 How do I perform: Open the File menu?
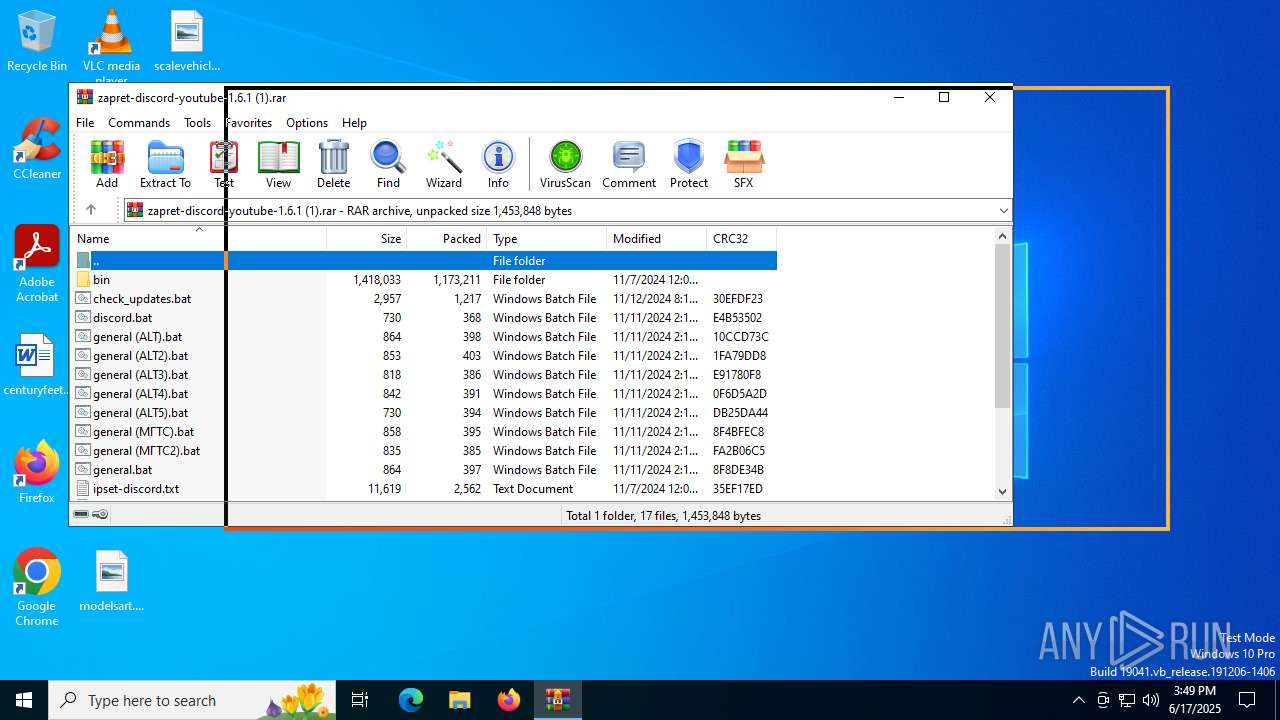(85, 122)
